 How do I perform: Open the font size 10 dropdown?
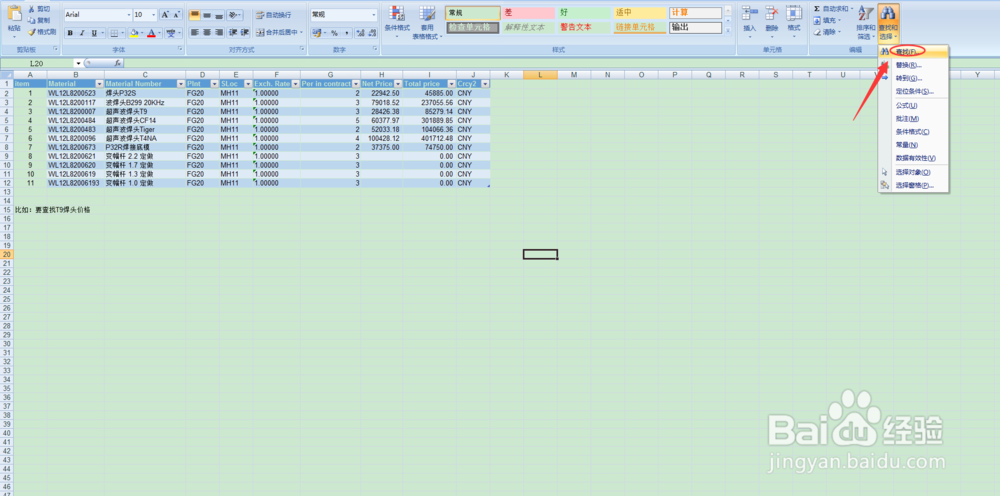click(x=154, y=15)
